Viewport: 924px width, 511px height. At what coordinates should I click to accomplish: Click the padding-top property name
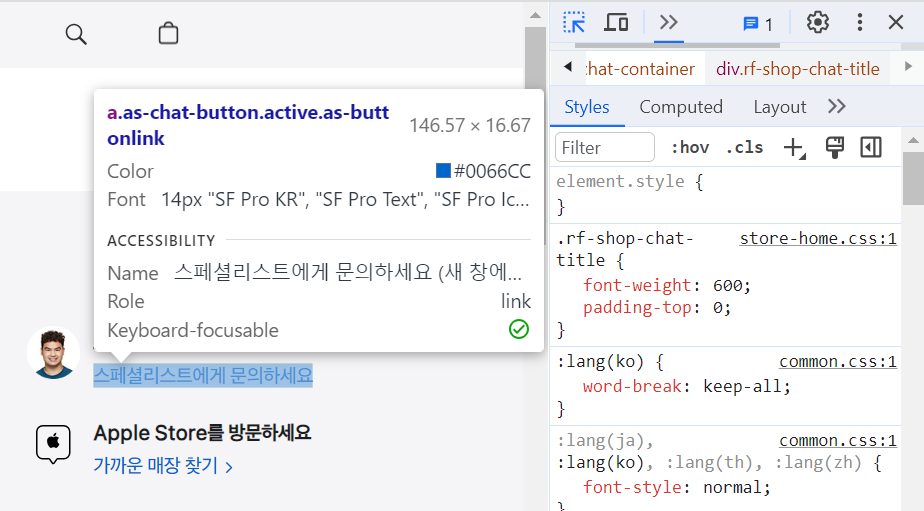point(637,308)
